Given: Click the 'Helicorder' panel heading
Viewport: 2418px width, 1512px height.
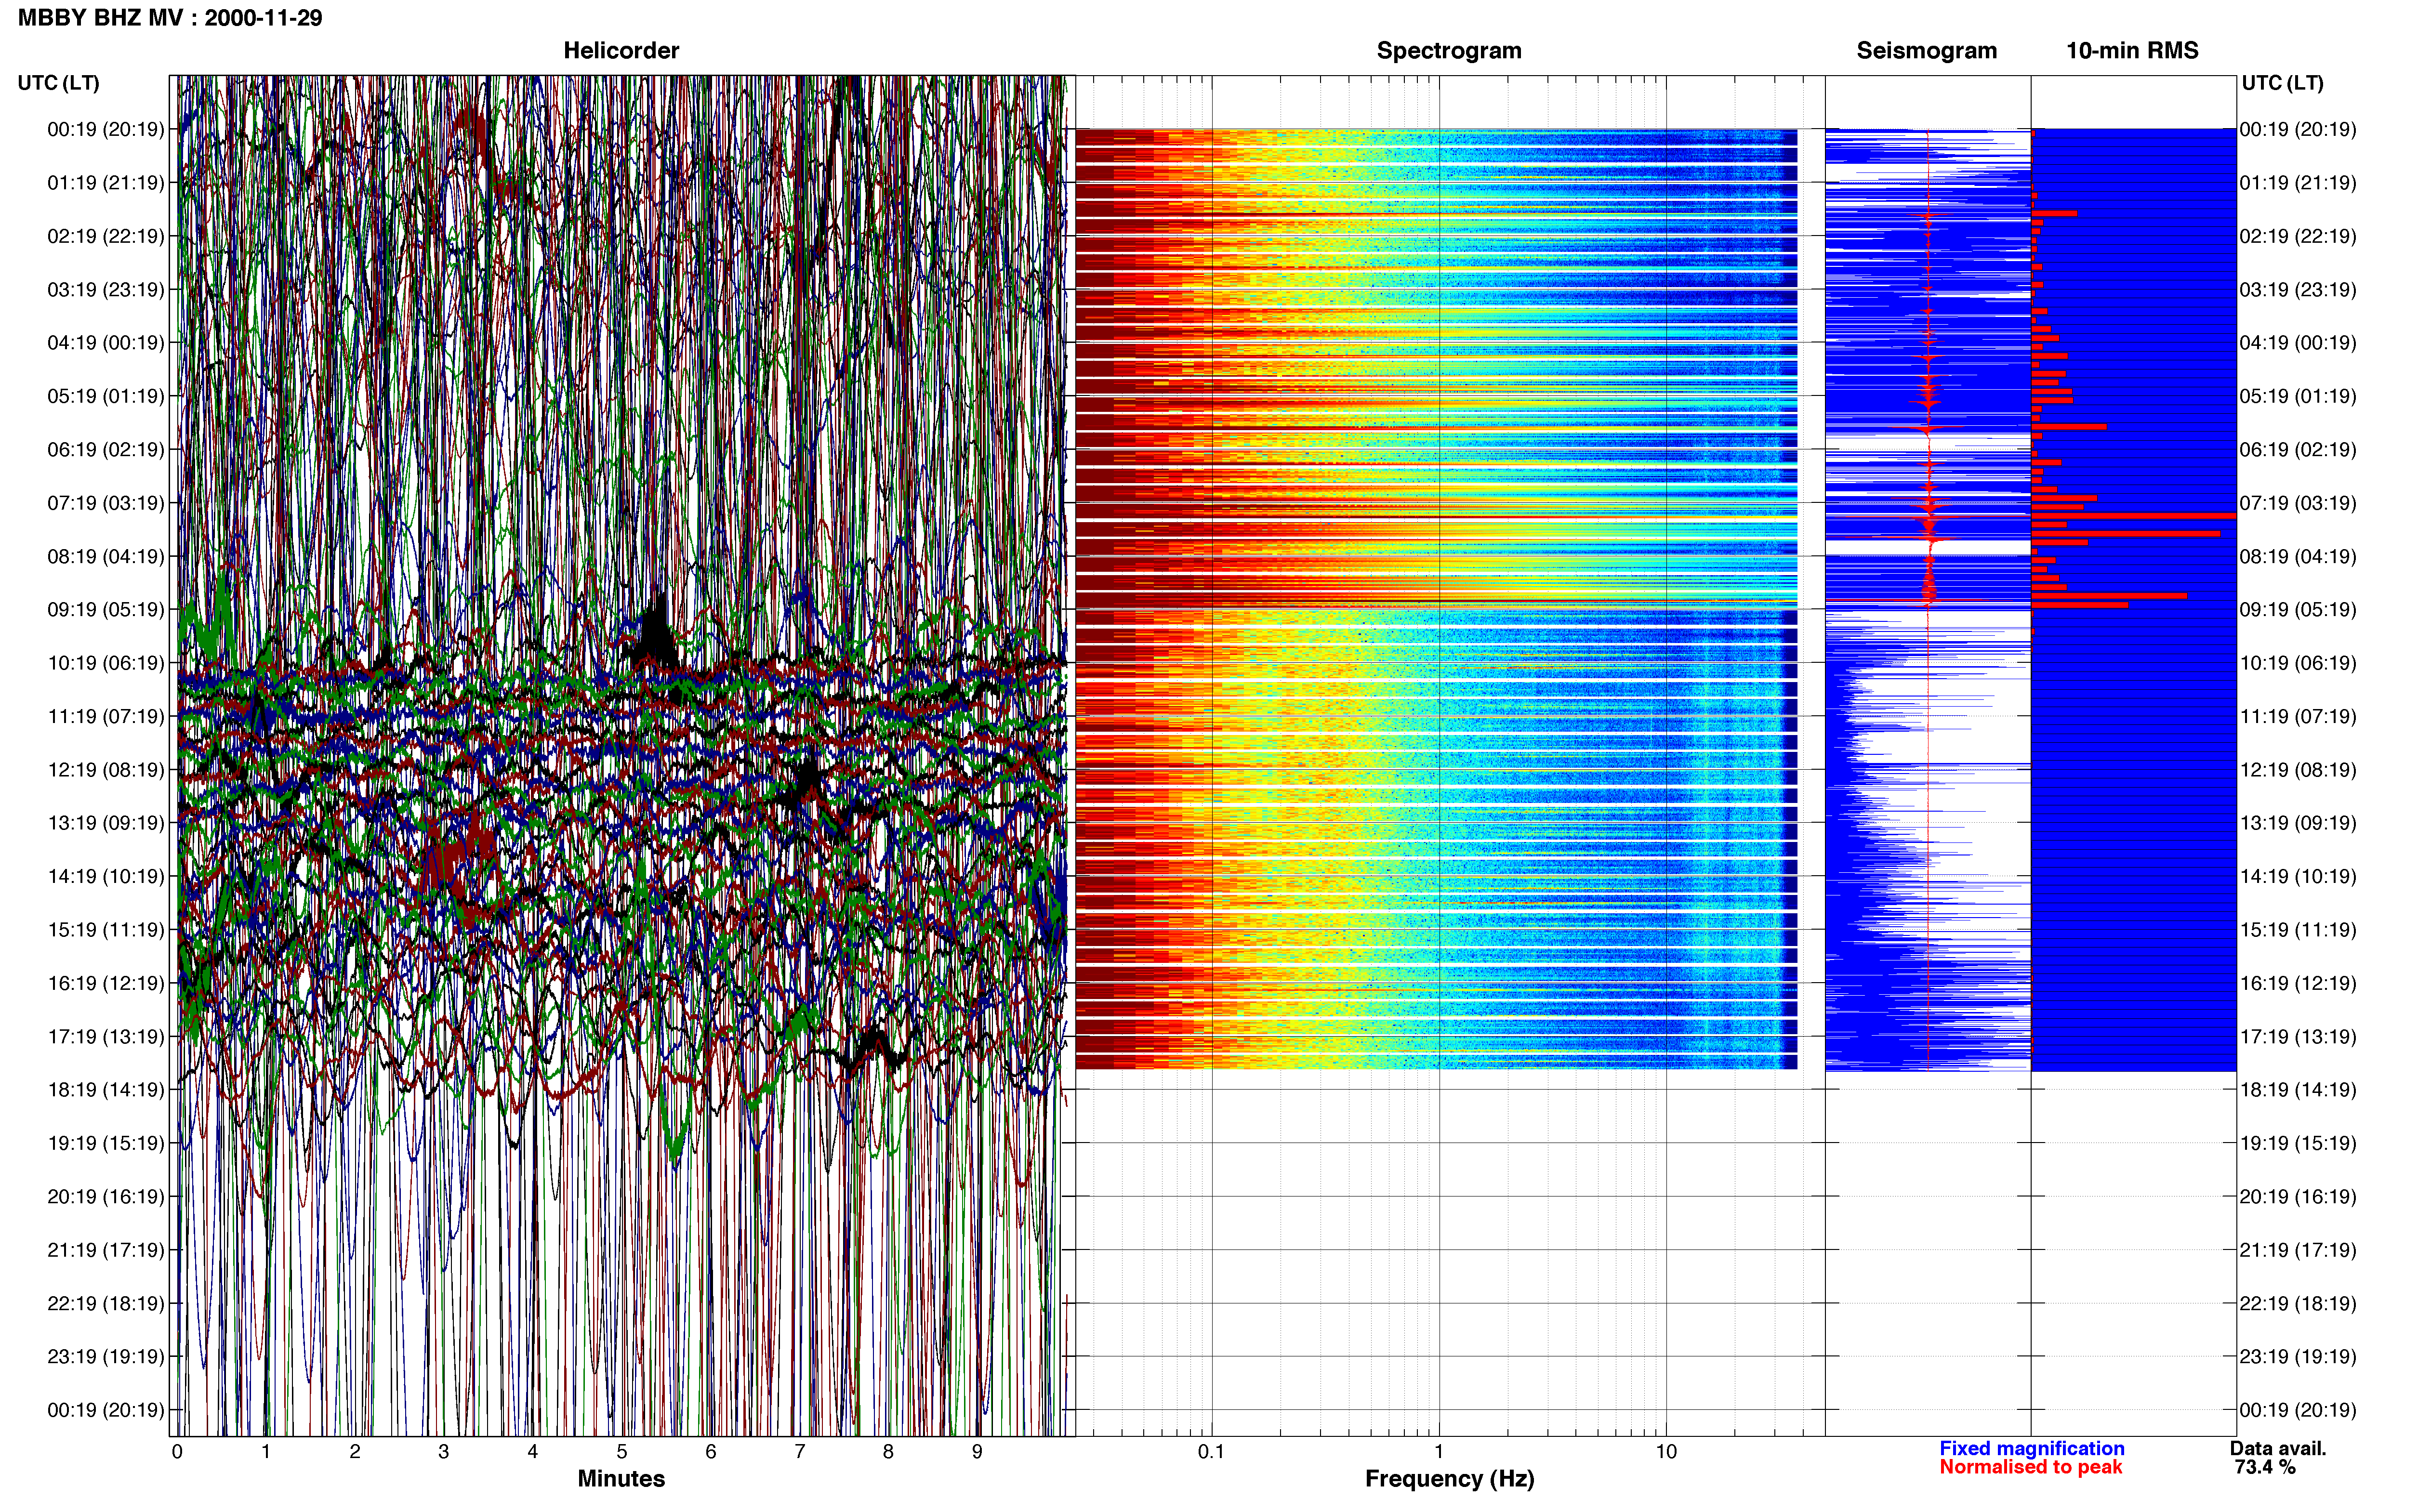Looking at the screenshot, I should tap(621, 51).
